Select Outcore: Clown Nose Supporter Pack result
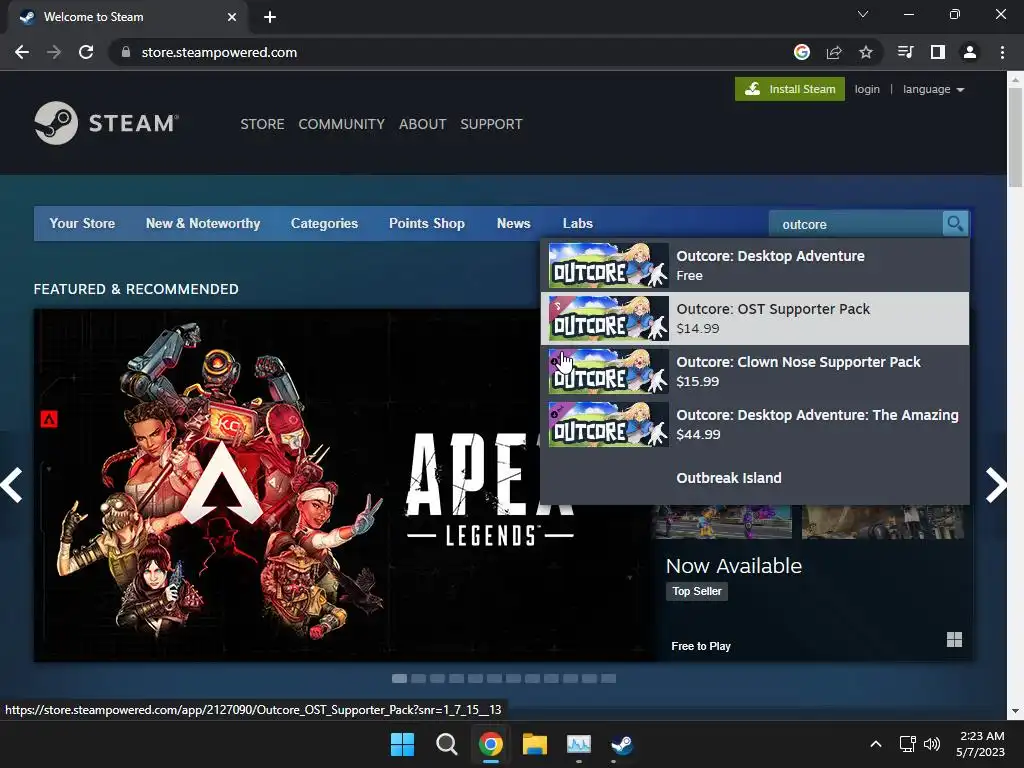Viewport: 1024px width, 768px height. 755,372
